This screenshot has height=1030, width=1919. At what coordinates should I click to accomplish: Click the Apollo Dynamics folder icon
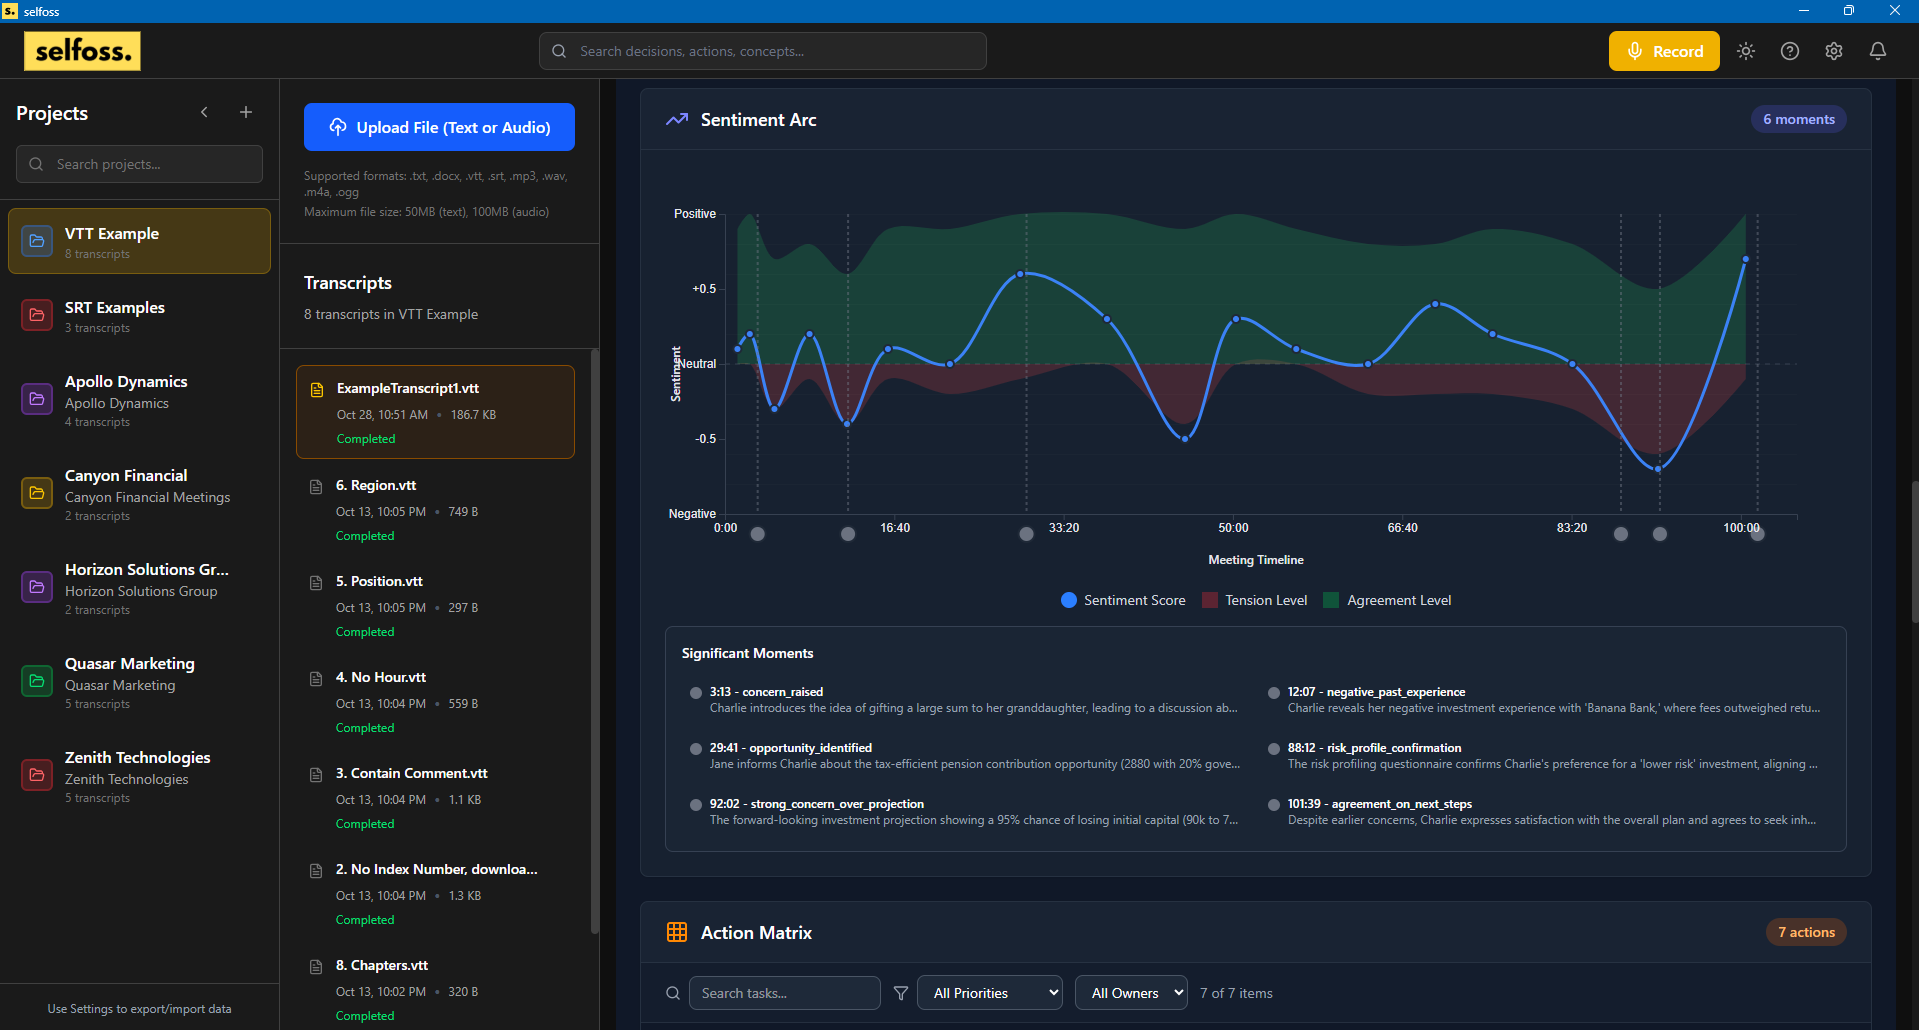click(37, 399)
